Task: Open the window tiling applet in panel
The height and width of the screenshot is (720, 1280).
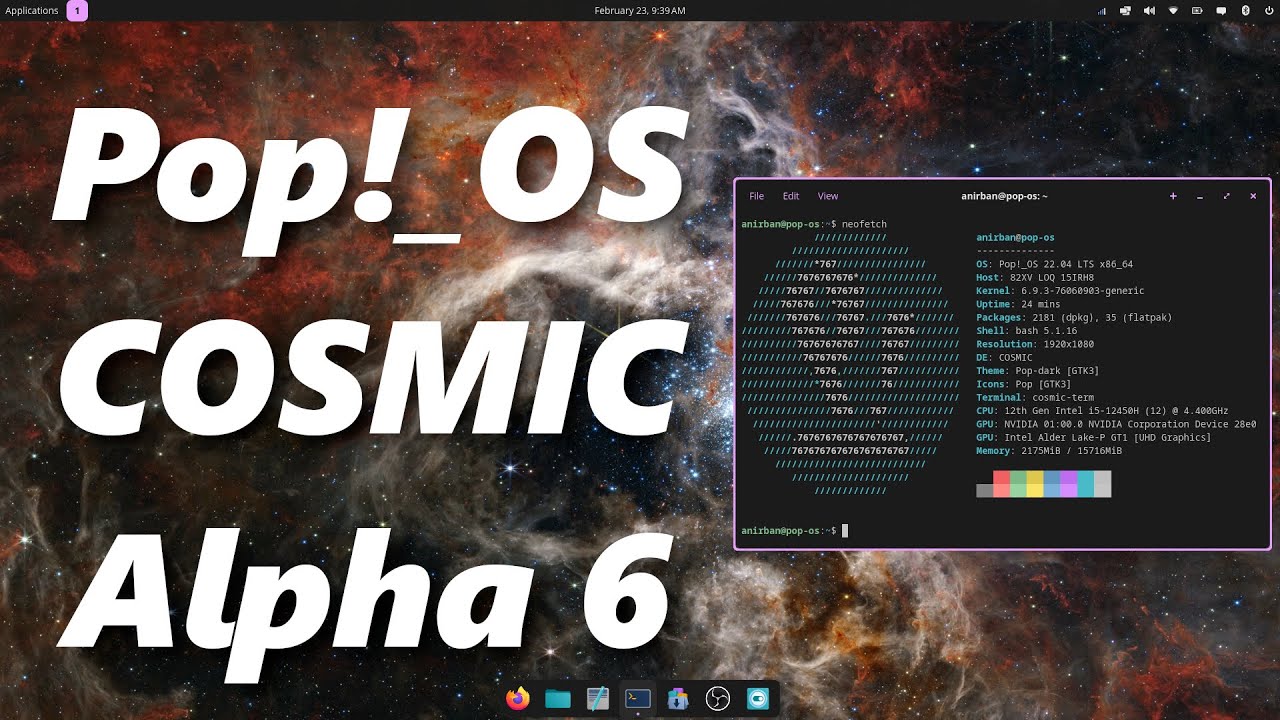Action: coord(1125,11)
